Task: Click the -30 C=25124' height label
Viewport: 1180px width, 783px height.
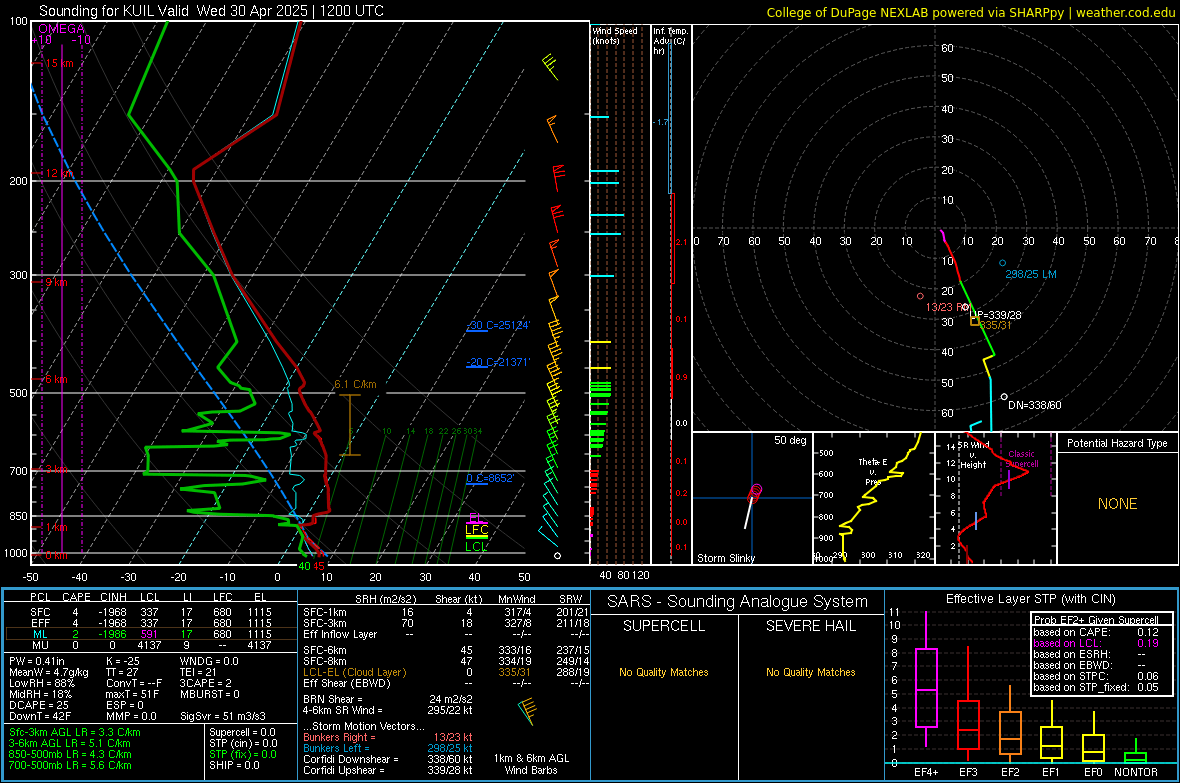Action: [498, 325]
